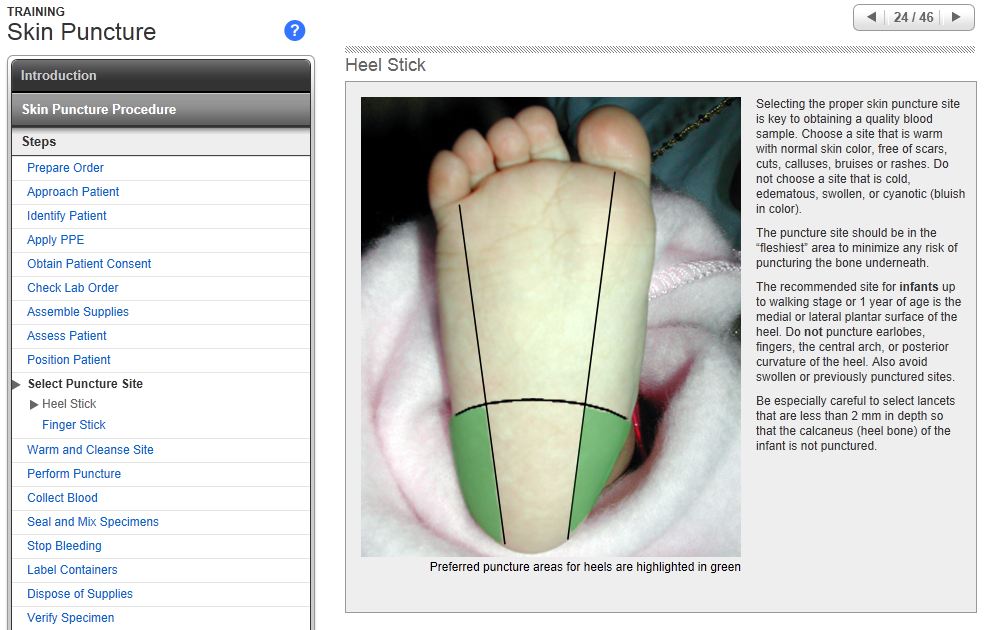1004x630 pixels.
Task: Jump to Assemble Supplies step
Action: coord(78,312)
